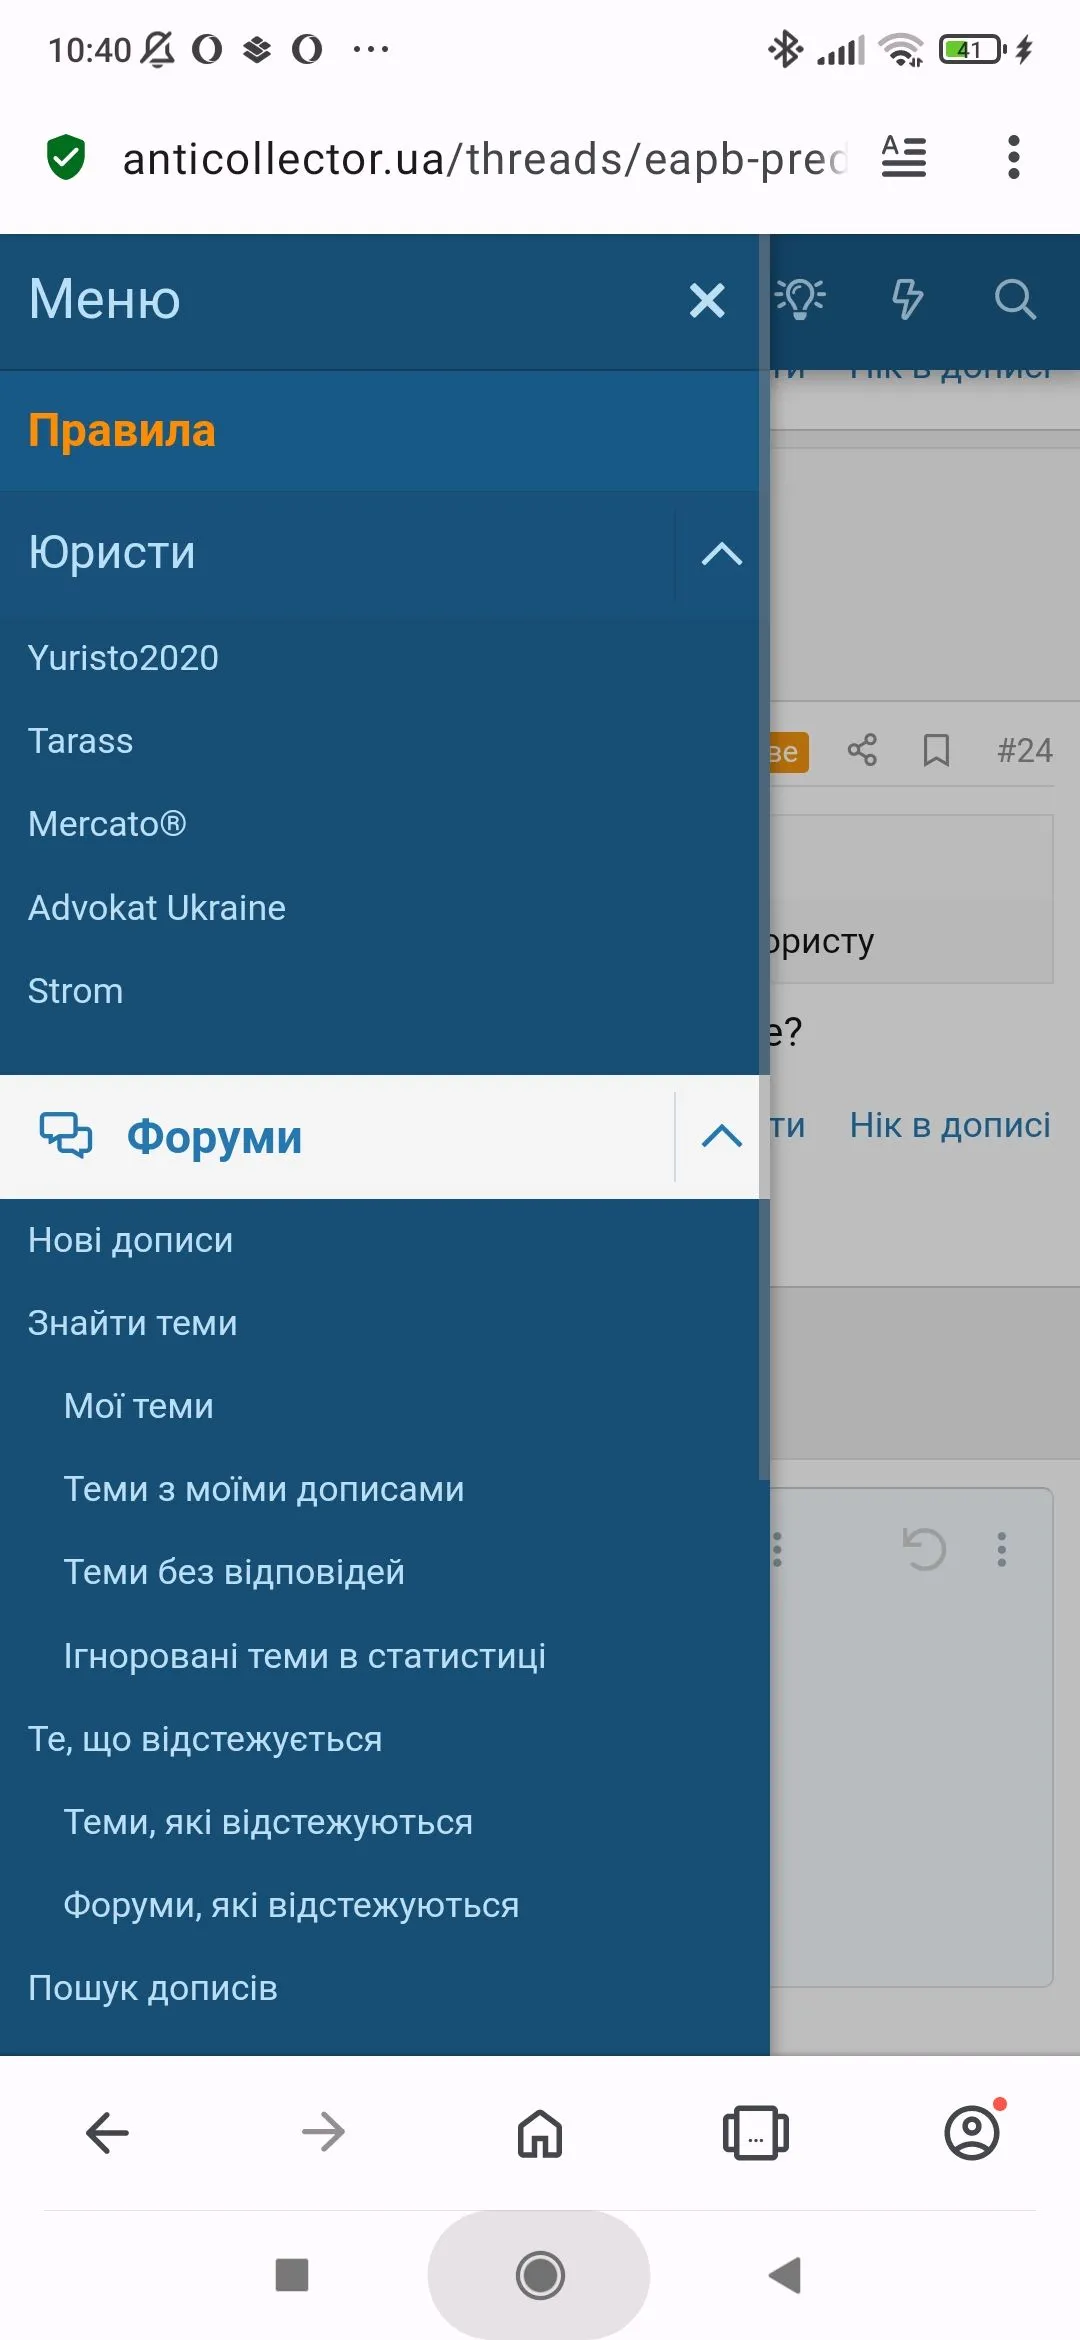Open forum search magnifier icon
Screen dimensions: 1080x2340
1015,298
